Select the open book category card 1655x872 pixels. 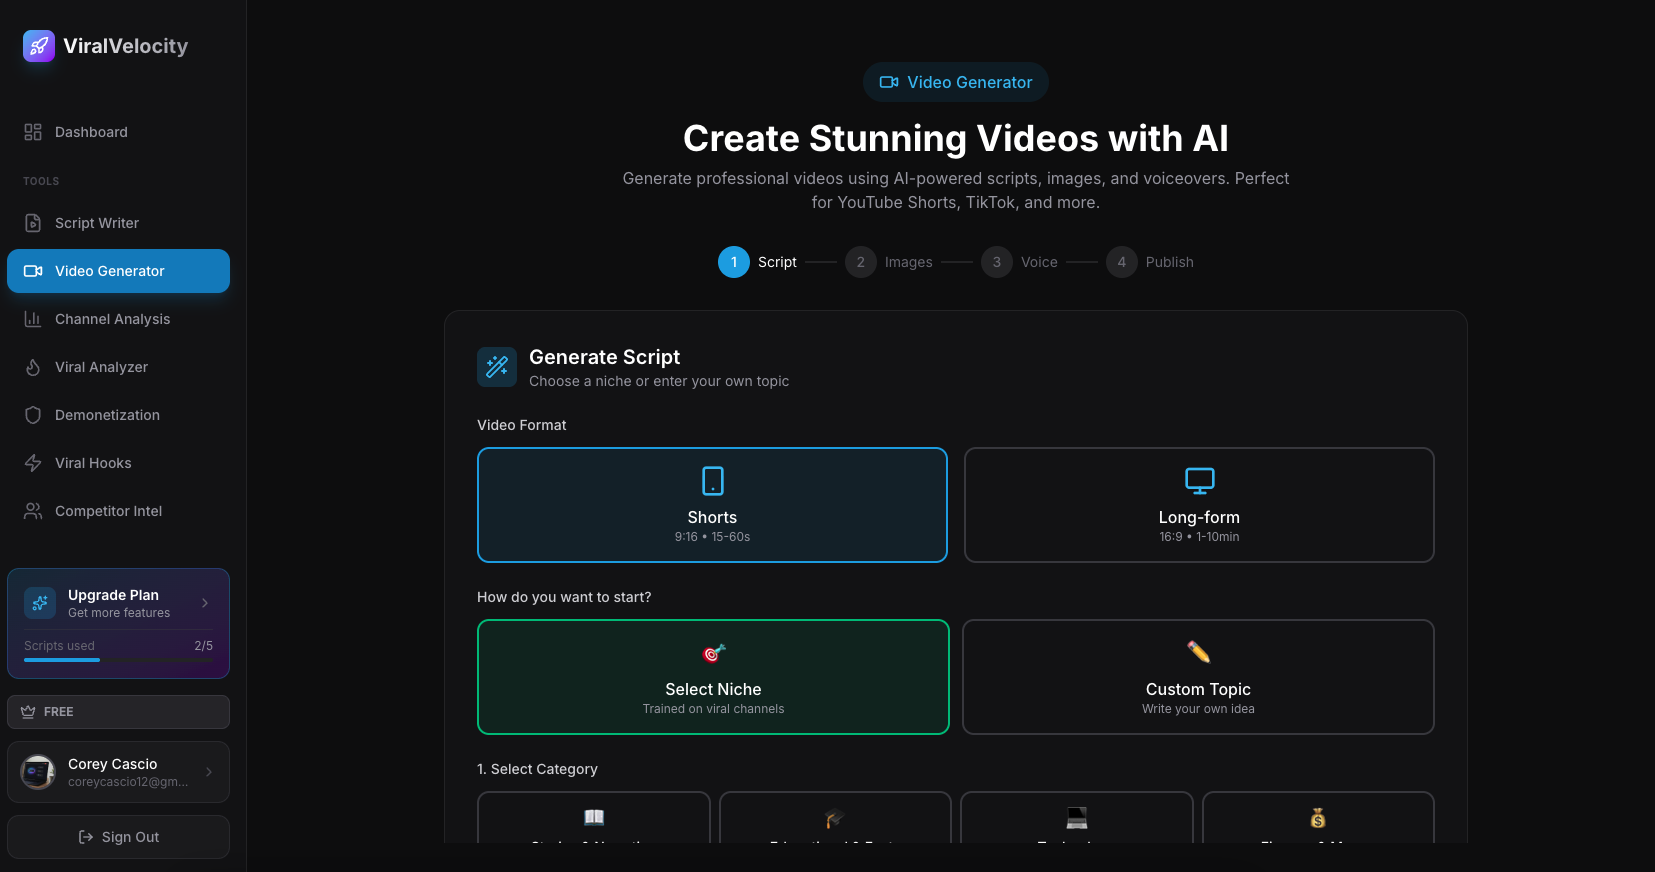pos(594,817)
